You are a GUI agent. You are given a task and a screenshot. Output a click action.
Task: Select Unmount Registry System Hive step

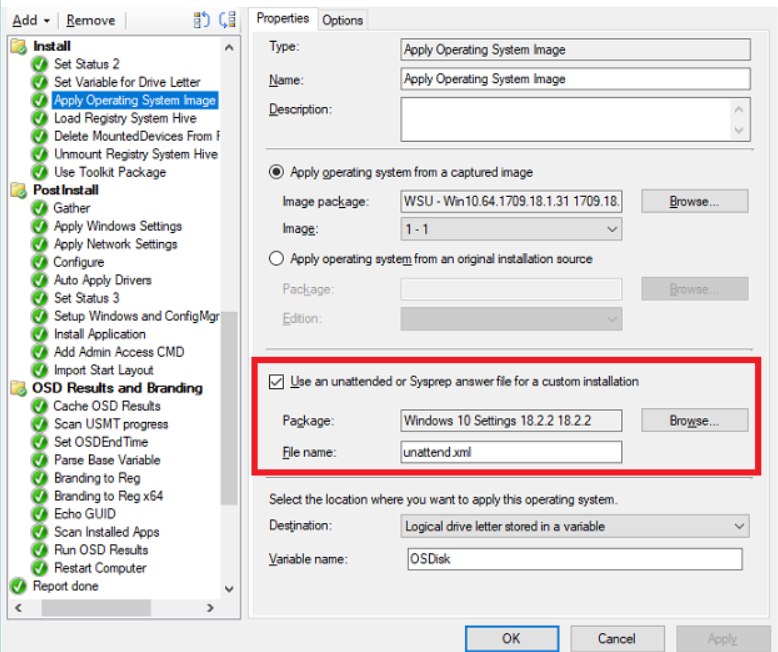pyautogui.click(x=135, y=154)
